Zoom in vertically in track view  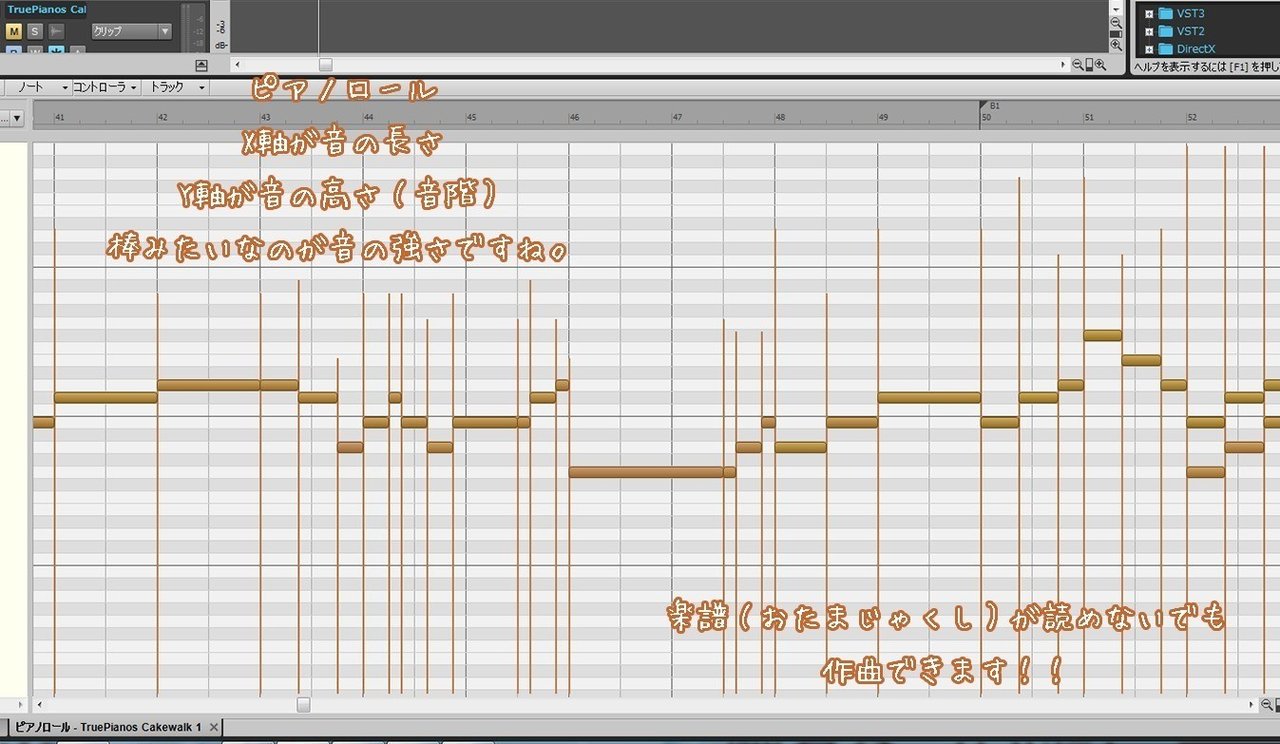click(1116, 45)
